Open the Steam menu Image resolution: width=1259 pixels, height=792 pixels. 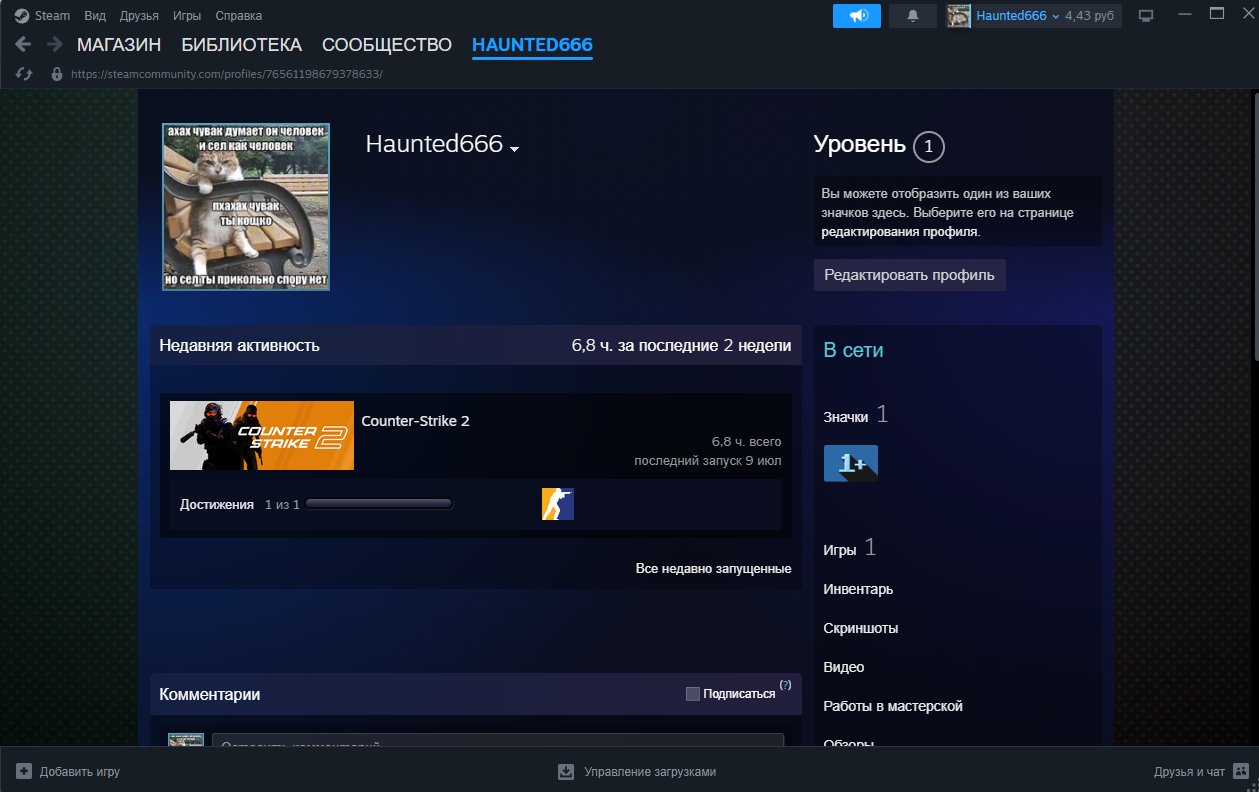(x=52, y=16)
